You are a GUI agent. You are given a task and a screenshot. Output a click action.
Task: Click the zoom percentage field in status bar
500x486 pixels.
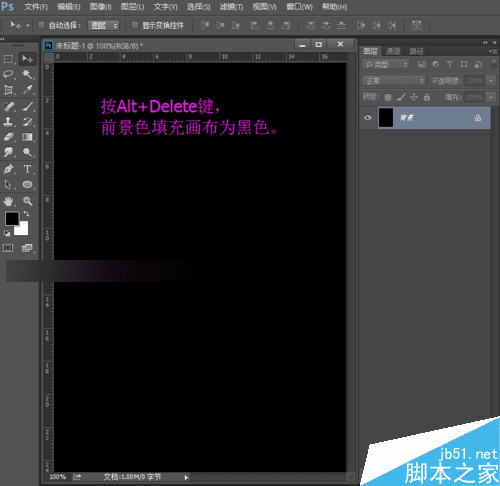pos(57,477)
